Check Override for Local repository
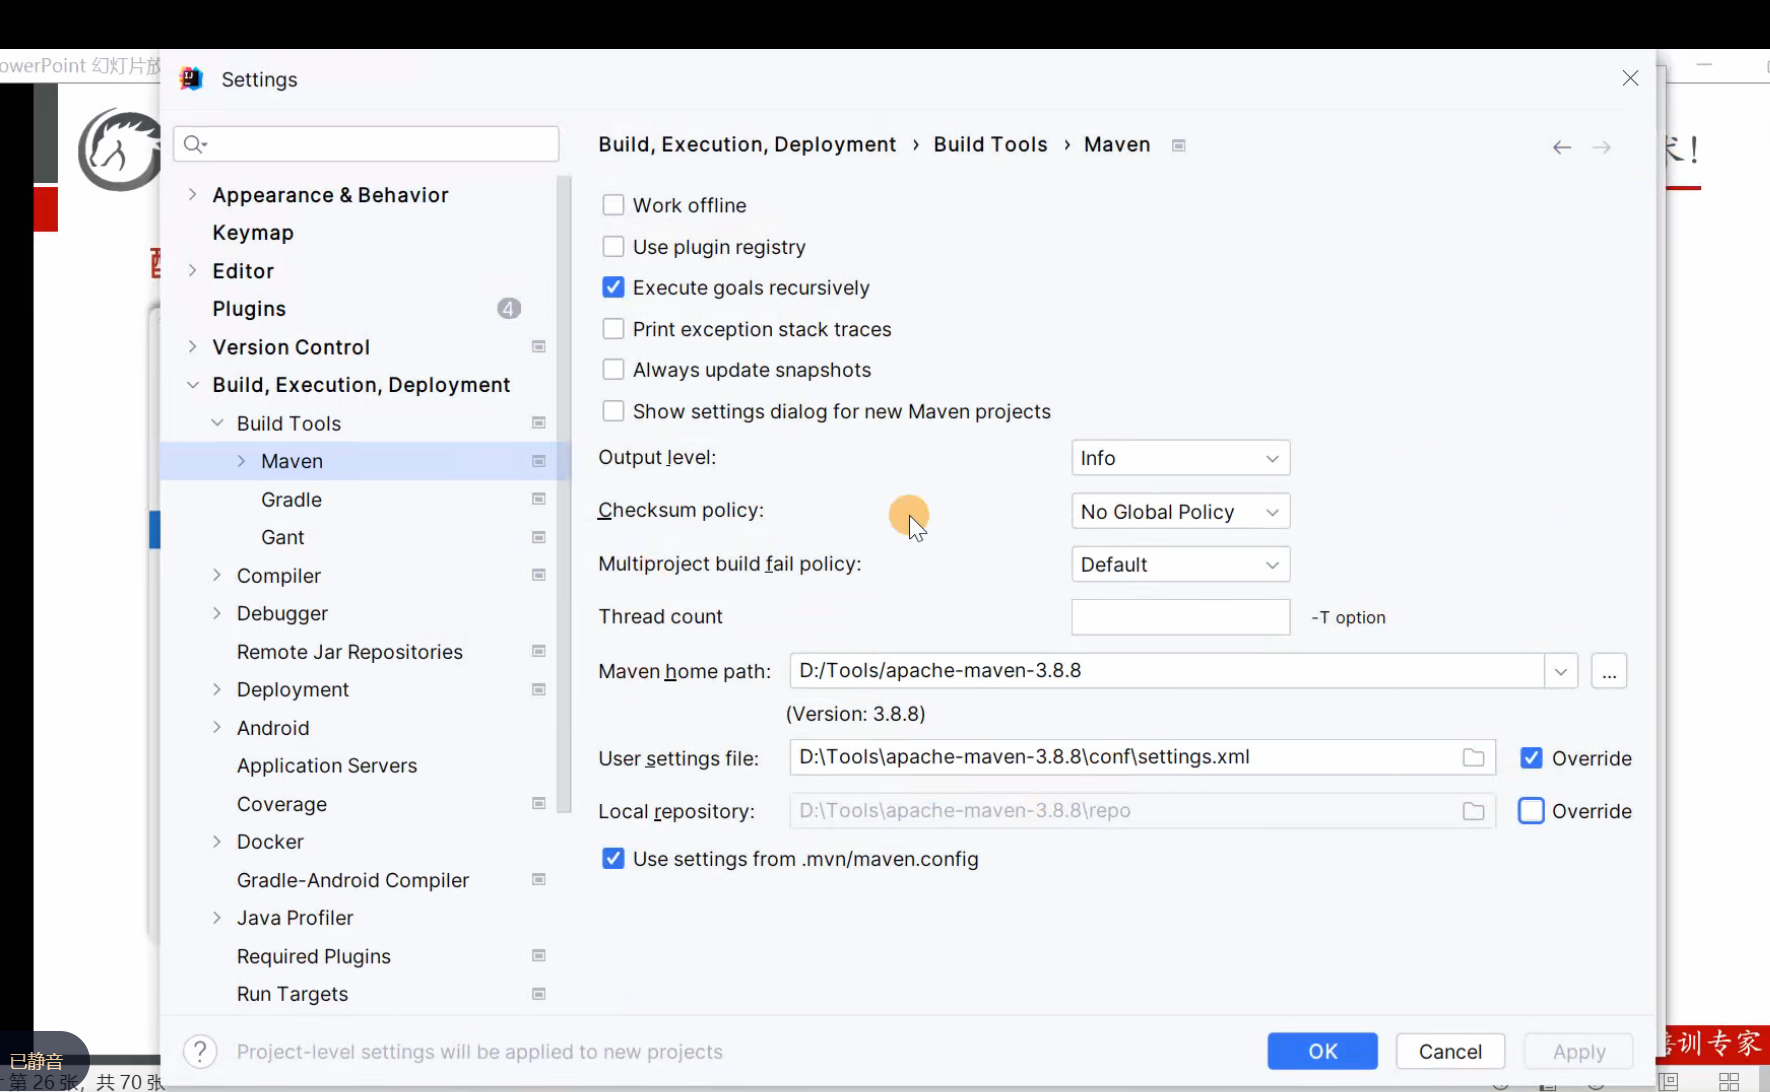The image size is (1770, 1092). pos(1531,811)
